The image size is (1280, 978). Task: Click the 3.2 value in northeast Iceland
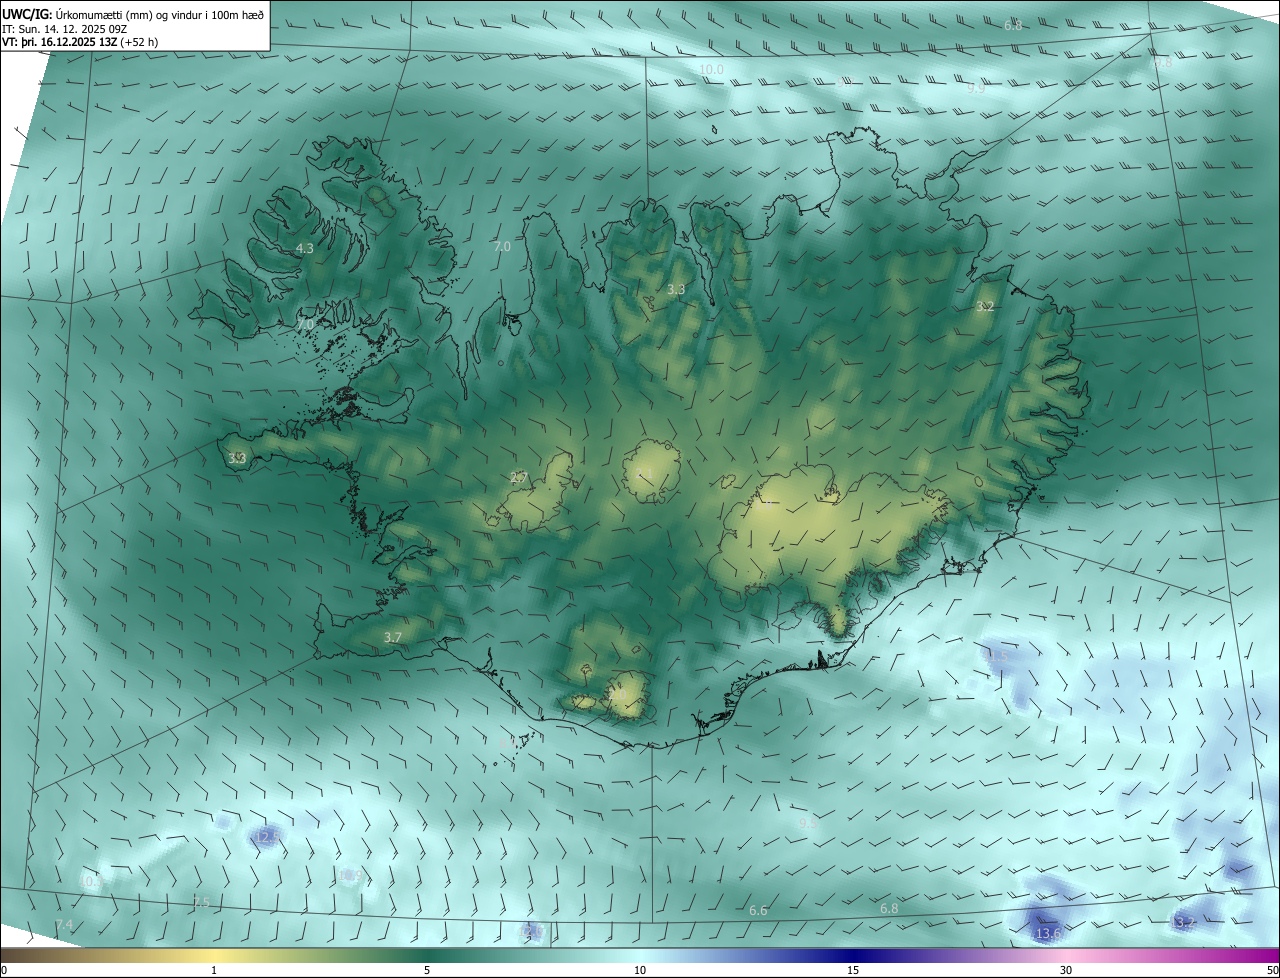[x=985, y=307]
